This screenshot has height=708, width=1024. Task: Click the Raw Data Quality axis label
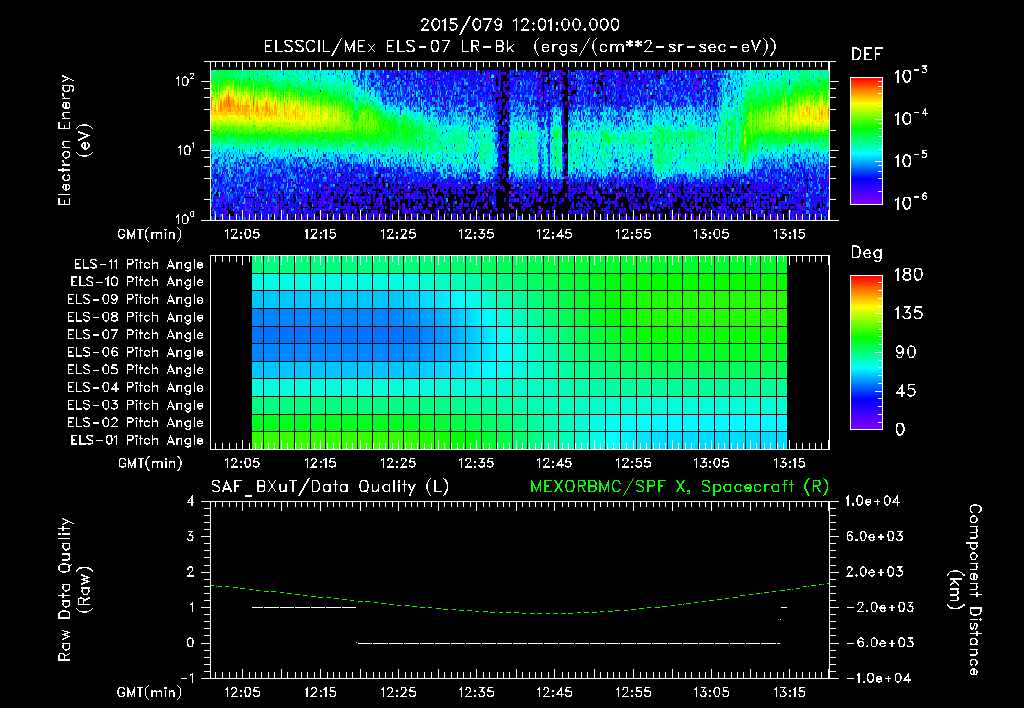tap(74, 590)
